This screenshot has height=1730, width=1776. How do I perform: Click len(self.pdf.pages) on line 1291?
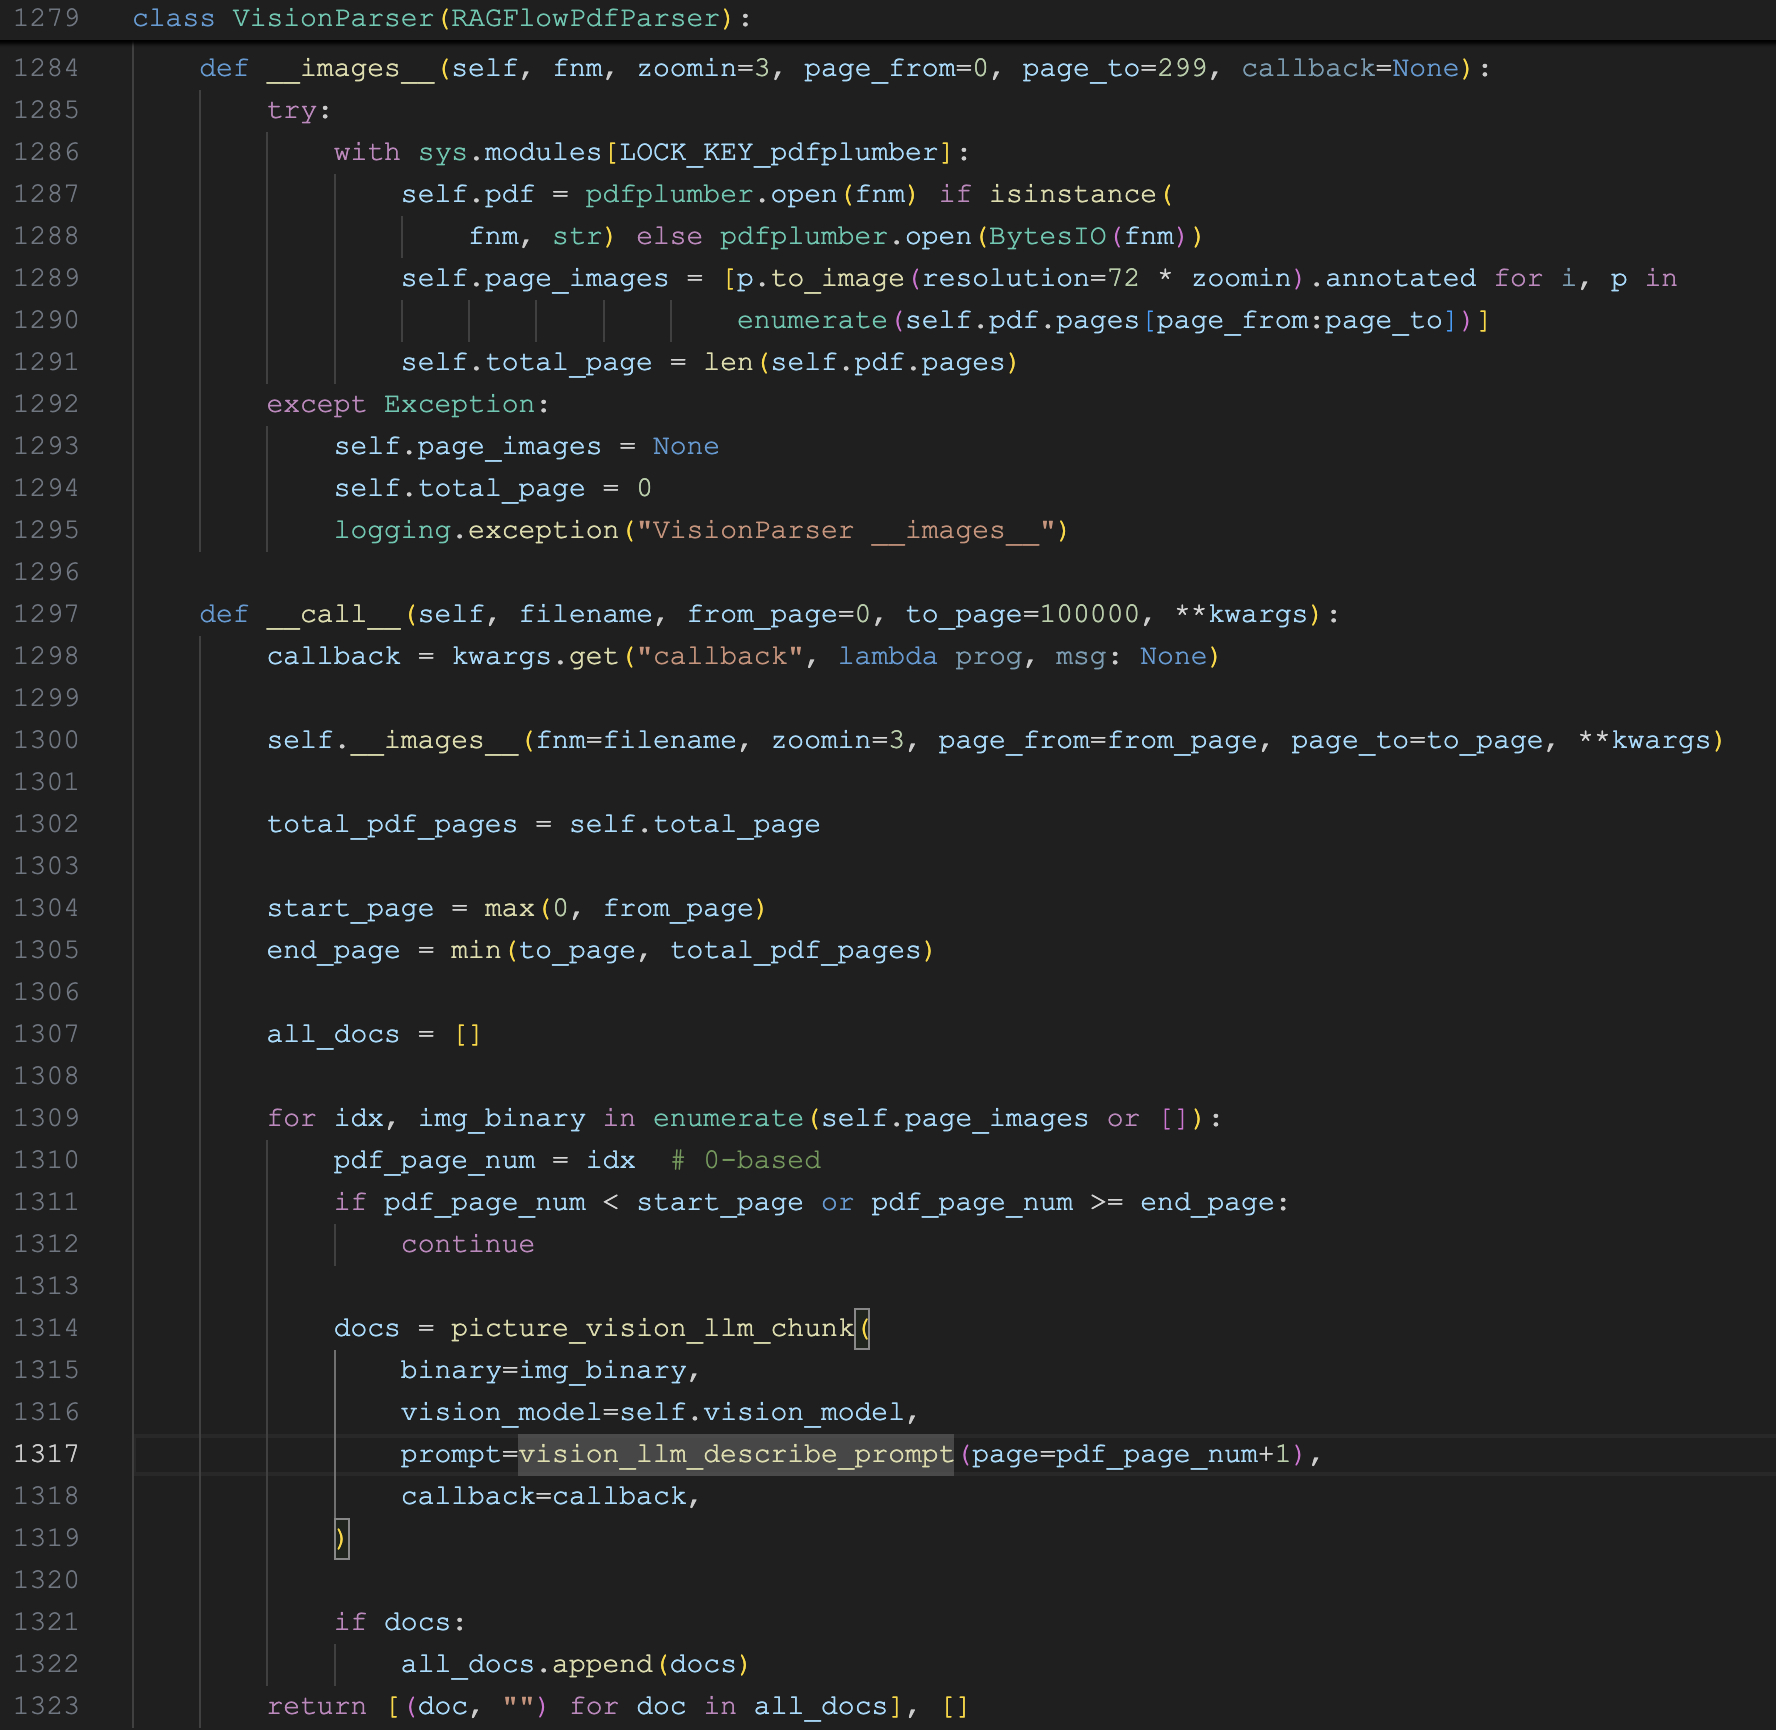tap(861, 362)
